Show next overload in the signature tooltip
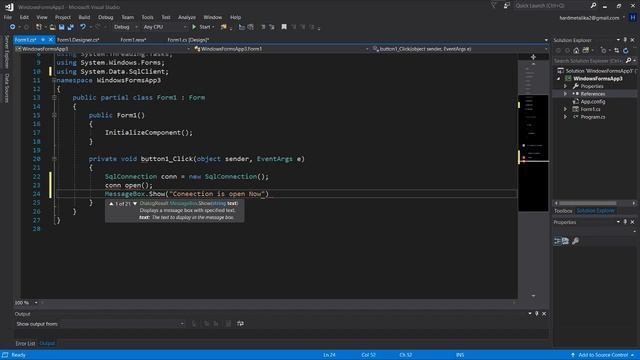The height and width of the screenshot is (360, 640). coord(135,203)
